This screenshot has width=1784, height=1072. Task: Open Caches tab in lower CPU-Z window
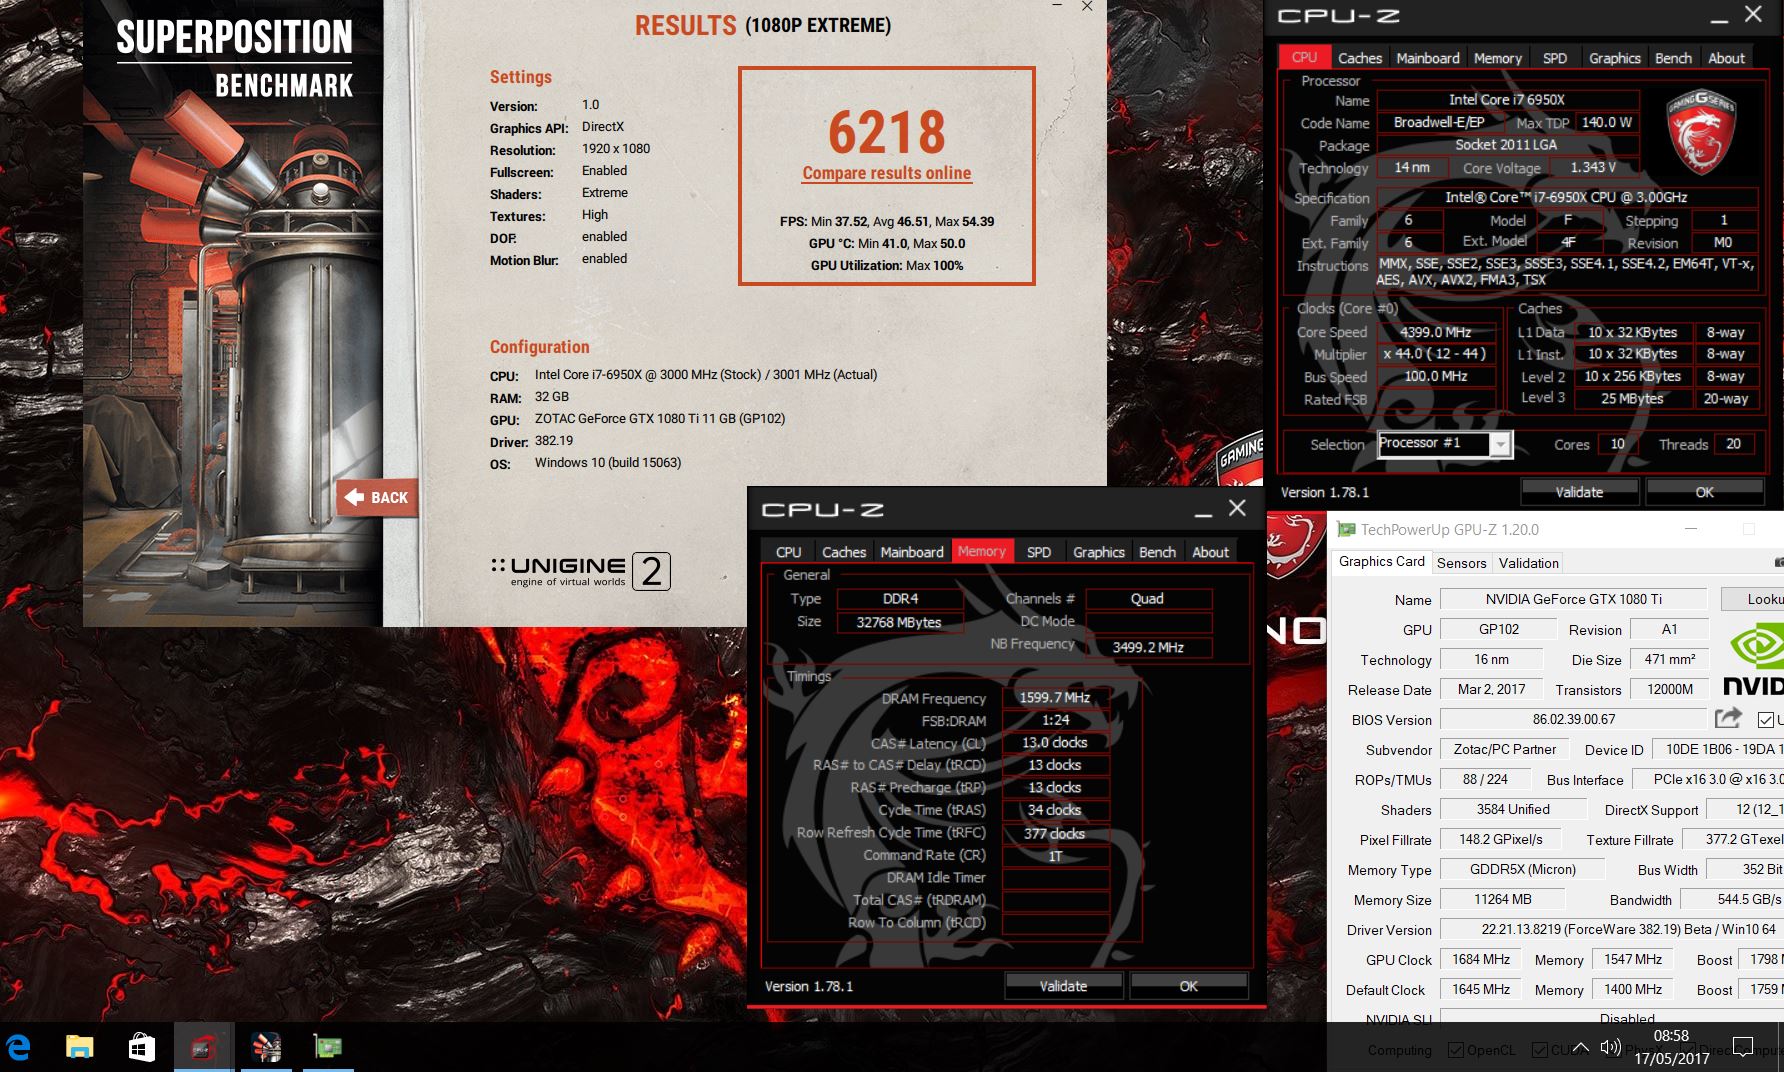[x=844, y=552]
